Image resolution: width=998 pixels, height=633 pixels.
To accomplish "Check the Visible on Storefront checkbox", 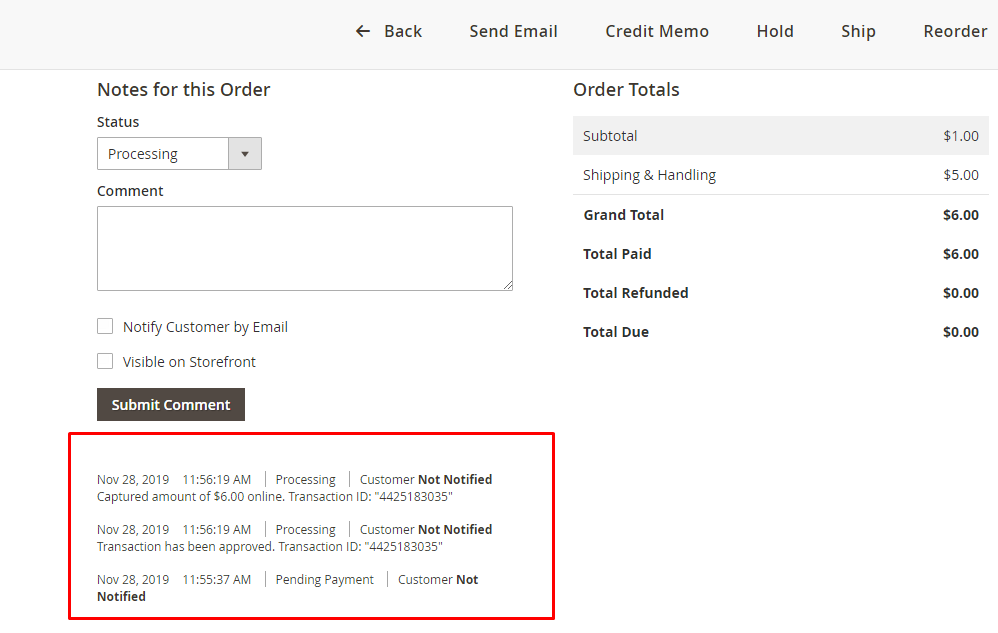I will click(x=105, y=361).
